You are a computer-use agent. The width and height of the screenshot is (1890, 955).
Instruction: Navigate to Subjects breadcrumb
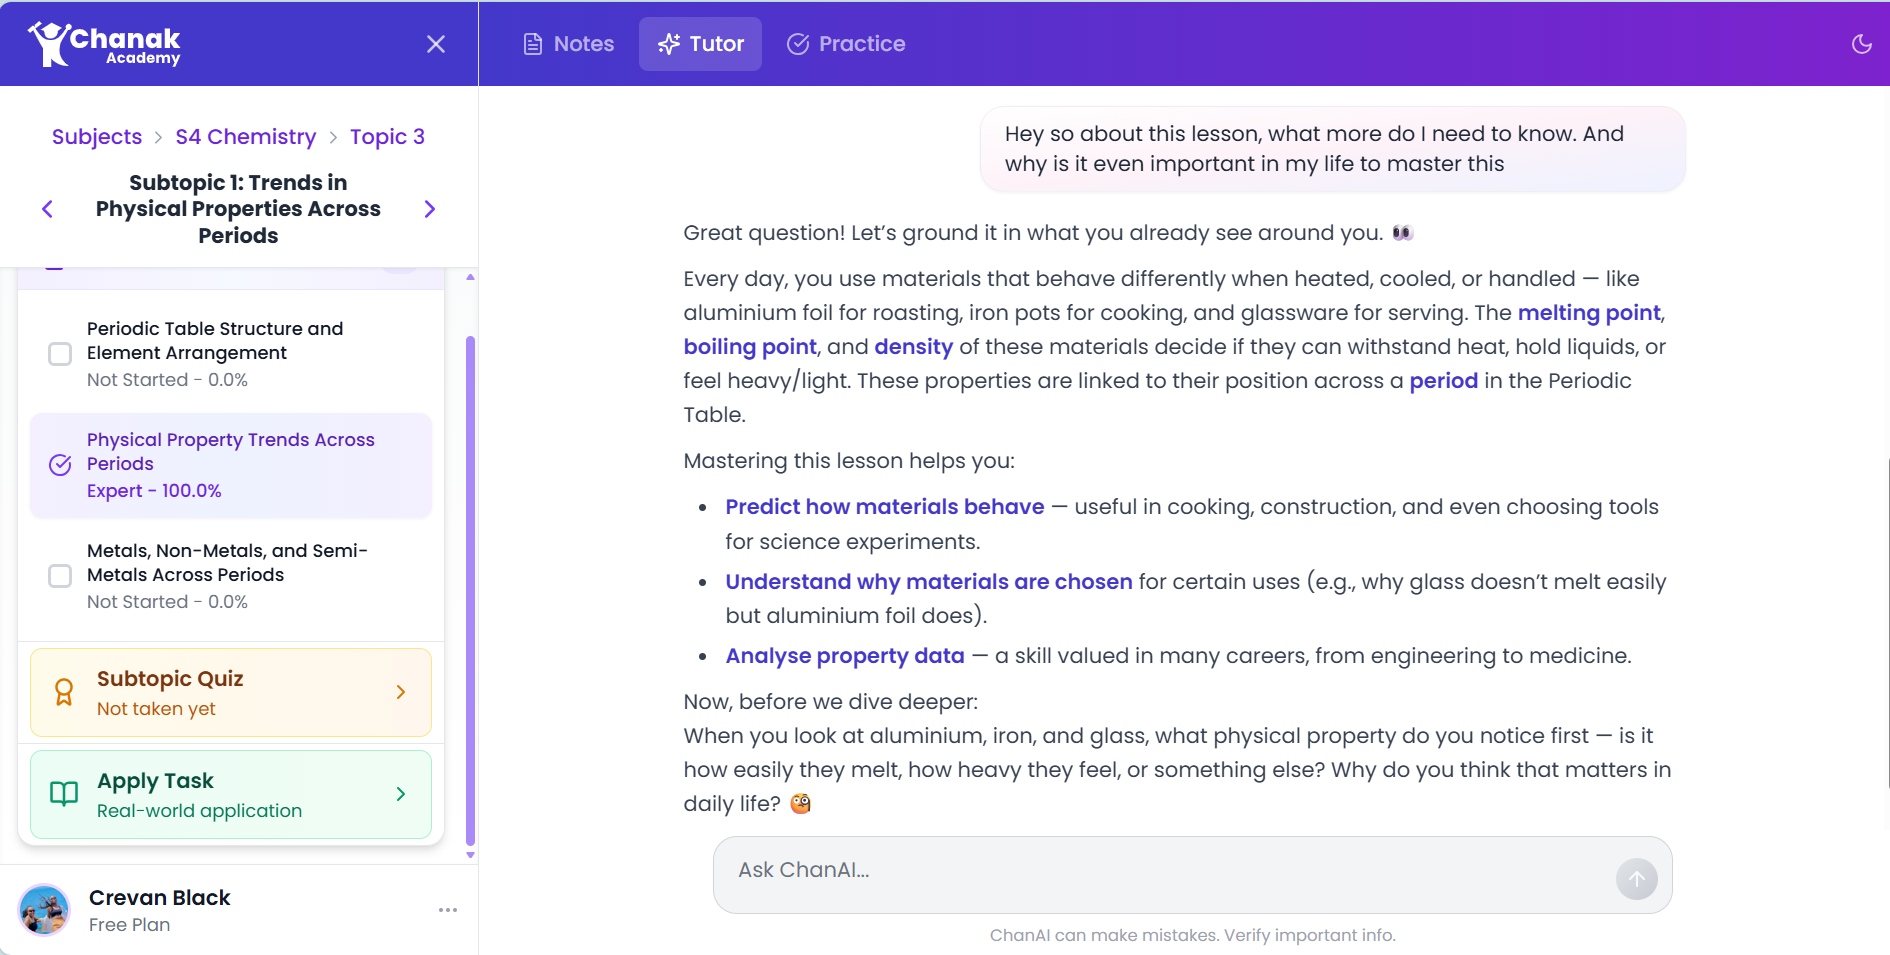click(x=96, y=136)
